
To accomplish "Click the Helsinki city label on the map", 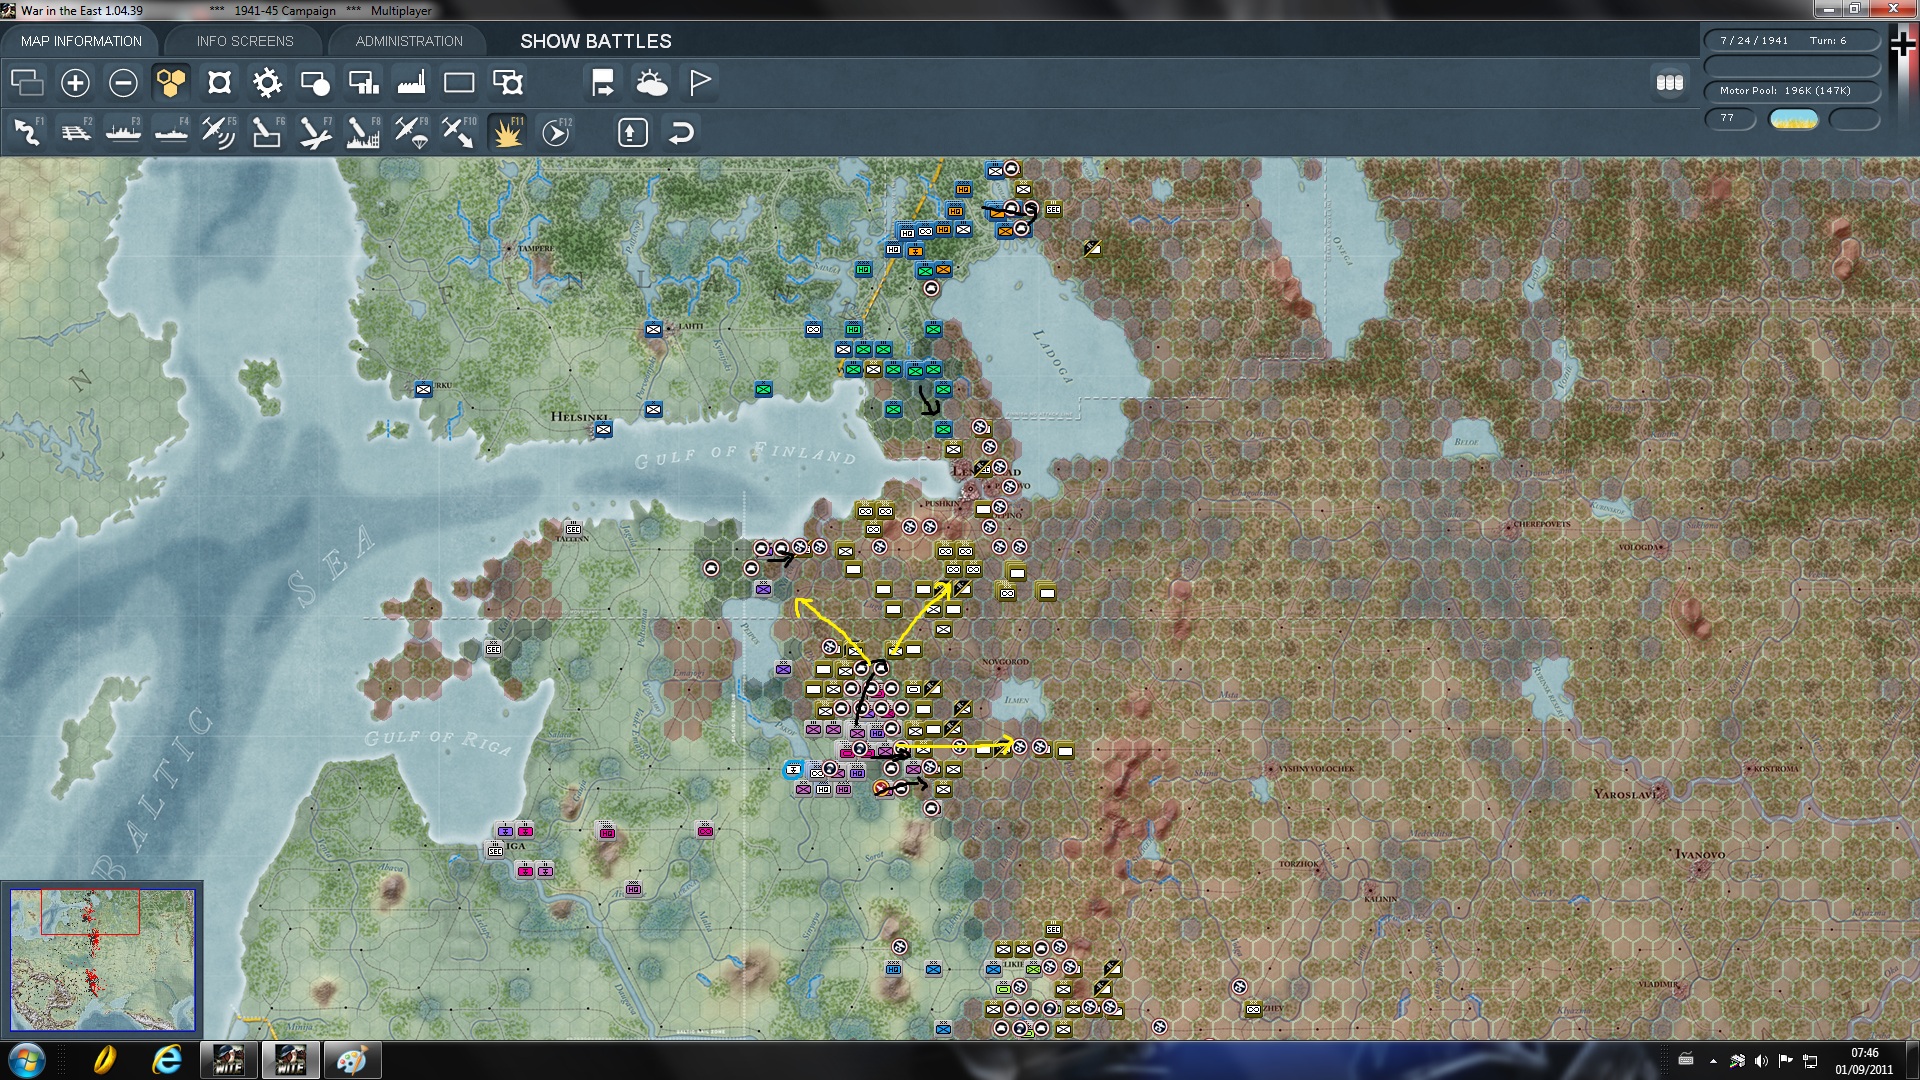I will (x=579, y=417).
